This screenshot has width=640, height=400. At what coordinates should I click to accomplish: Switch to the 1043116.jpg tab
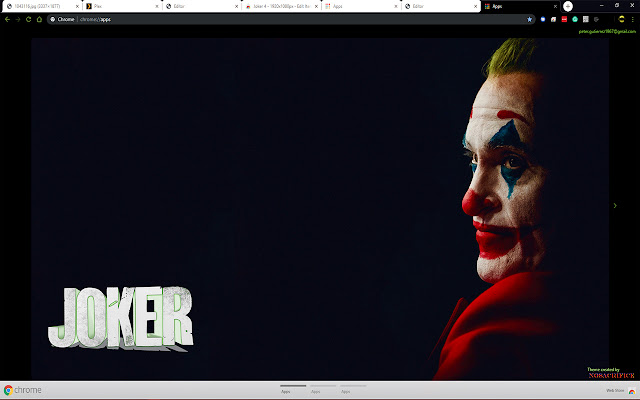click(x=41, y=6)
